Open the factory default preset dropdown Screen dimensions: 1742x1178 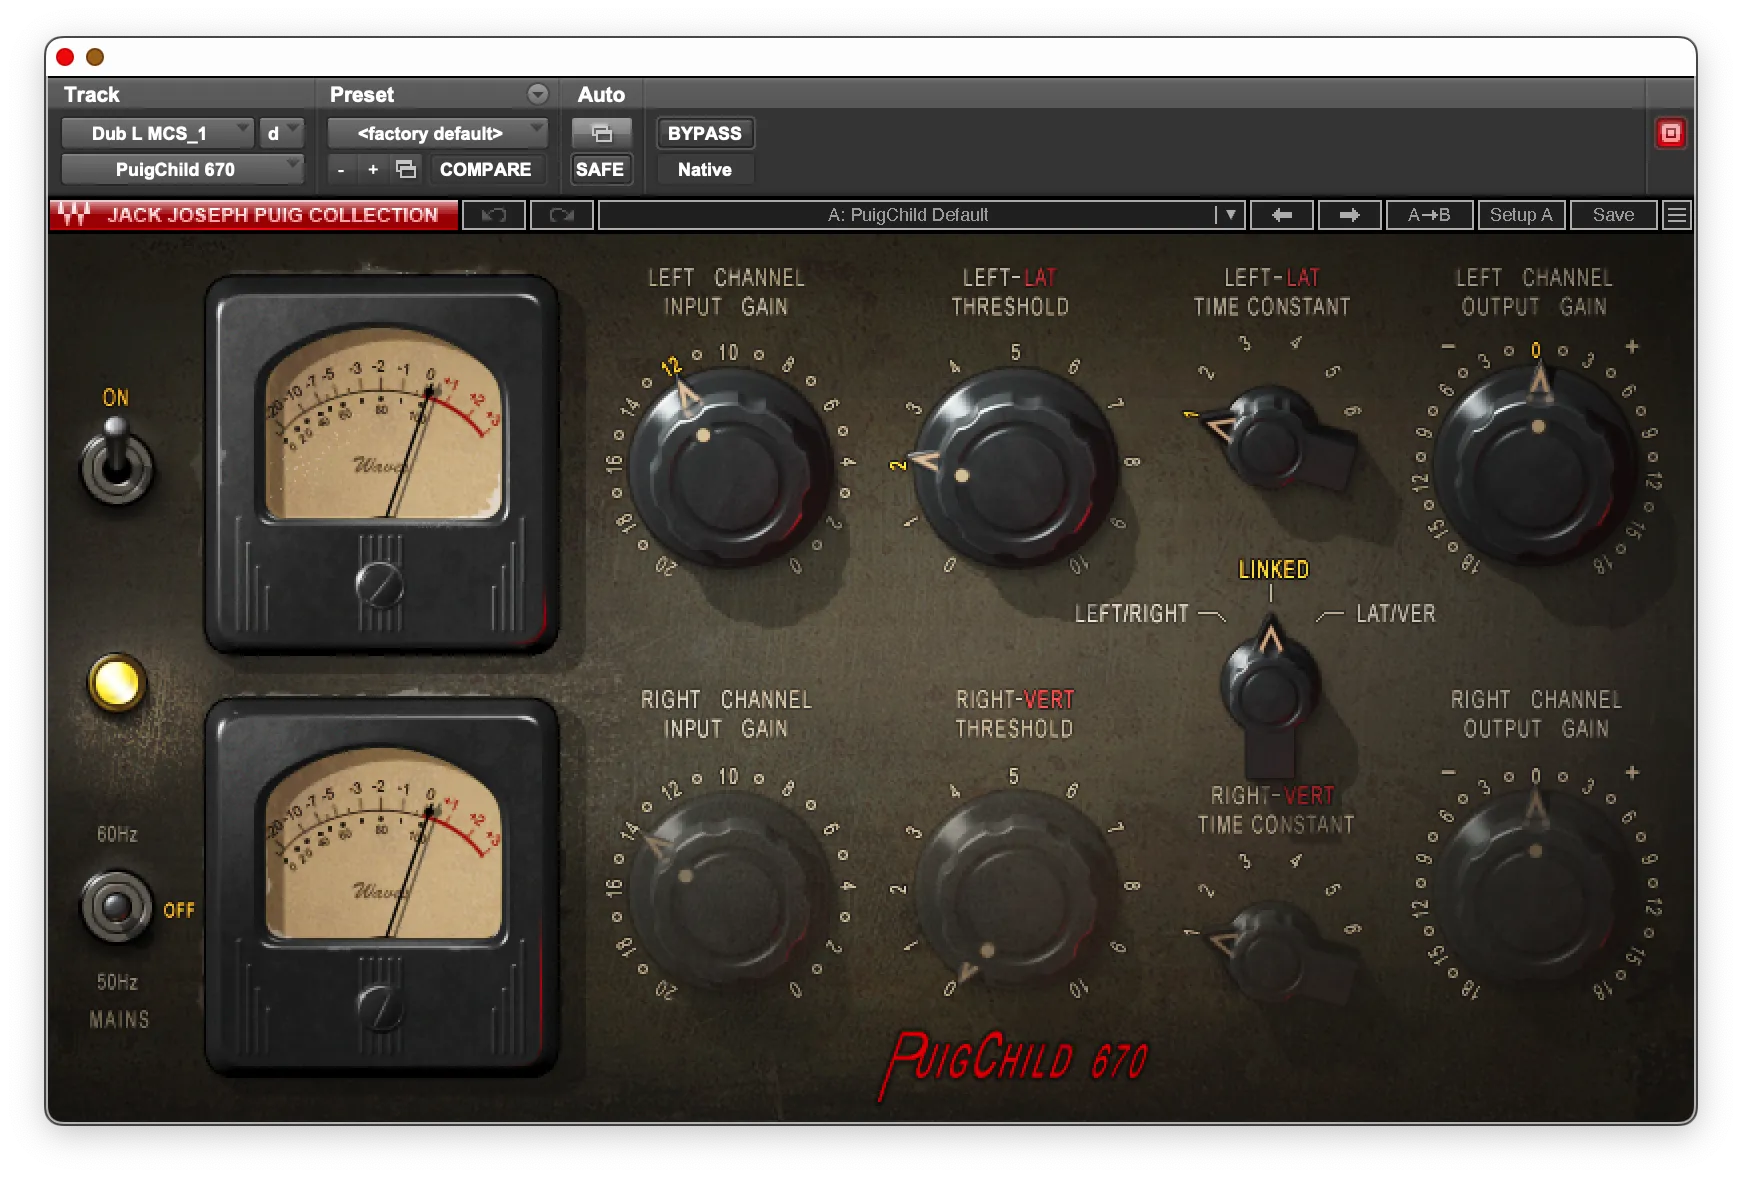click(x=437, y=133)
